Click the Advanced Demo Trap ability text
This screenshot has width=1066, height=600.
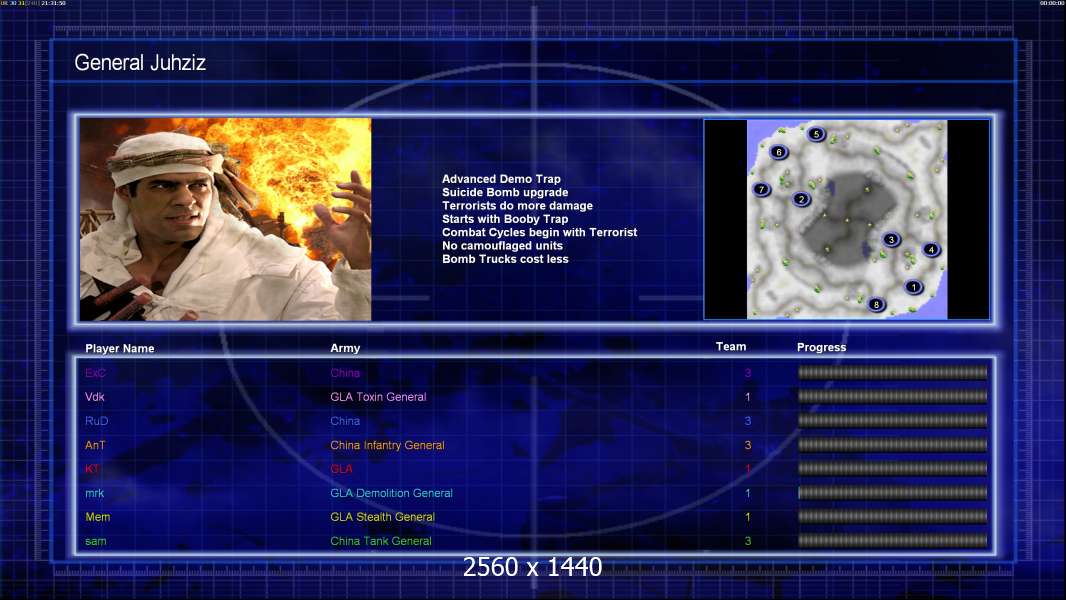[501, 179]
